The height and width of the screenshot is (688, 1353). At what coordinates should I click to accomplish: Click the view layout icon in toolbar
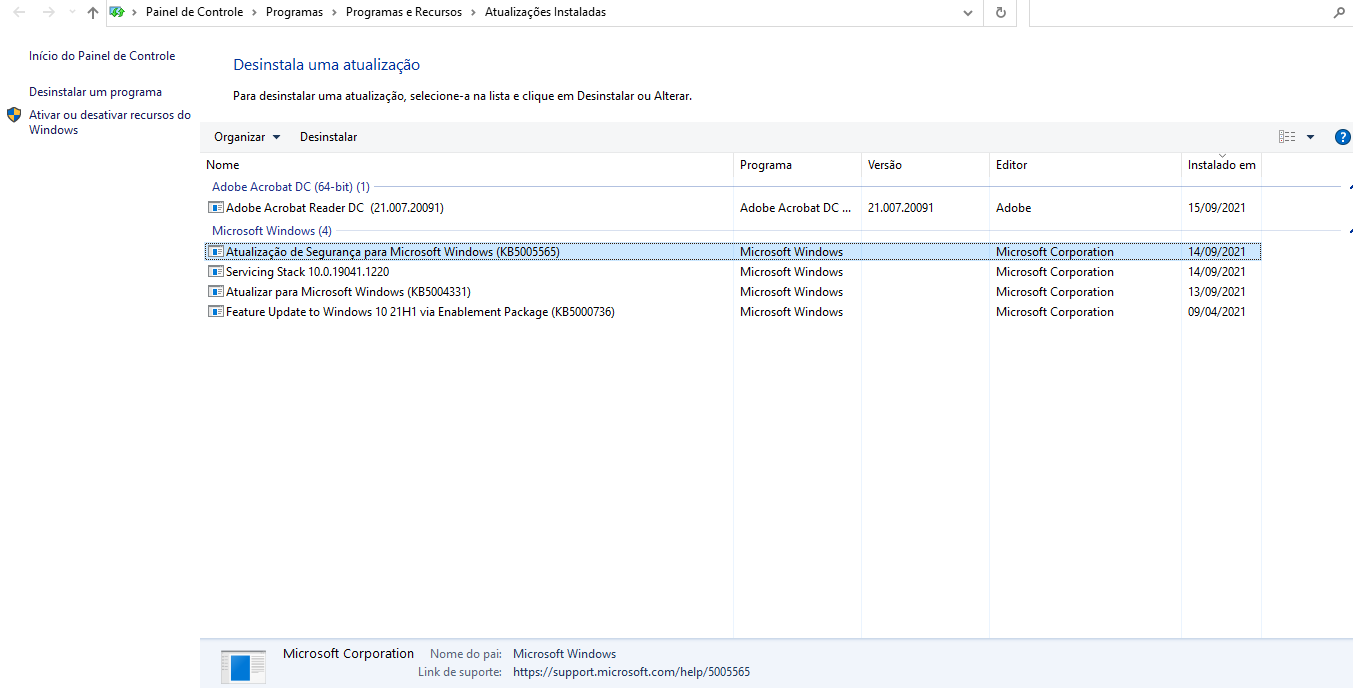coord(1287,137)
